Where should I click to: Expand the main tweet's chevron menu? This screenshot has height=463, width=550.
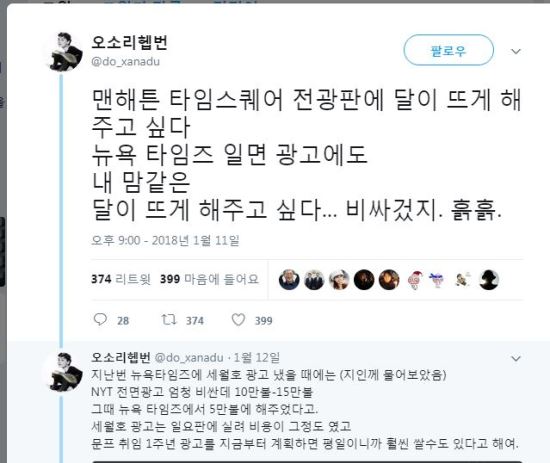pyautogui.click(x=516, y=52)
